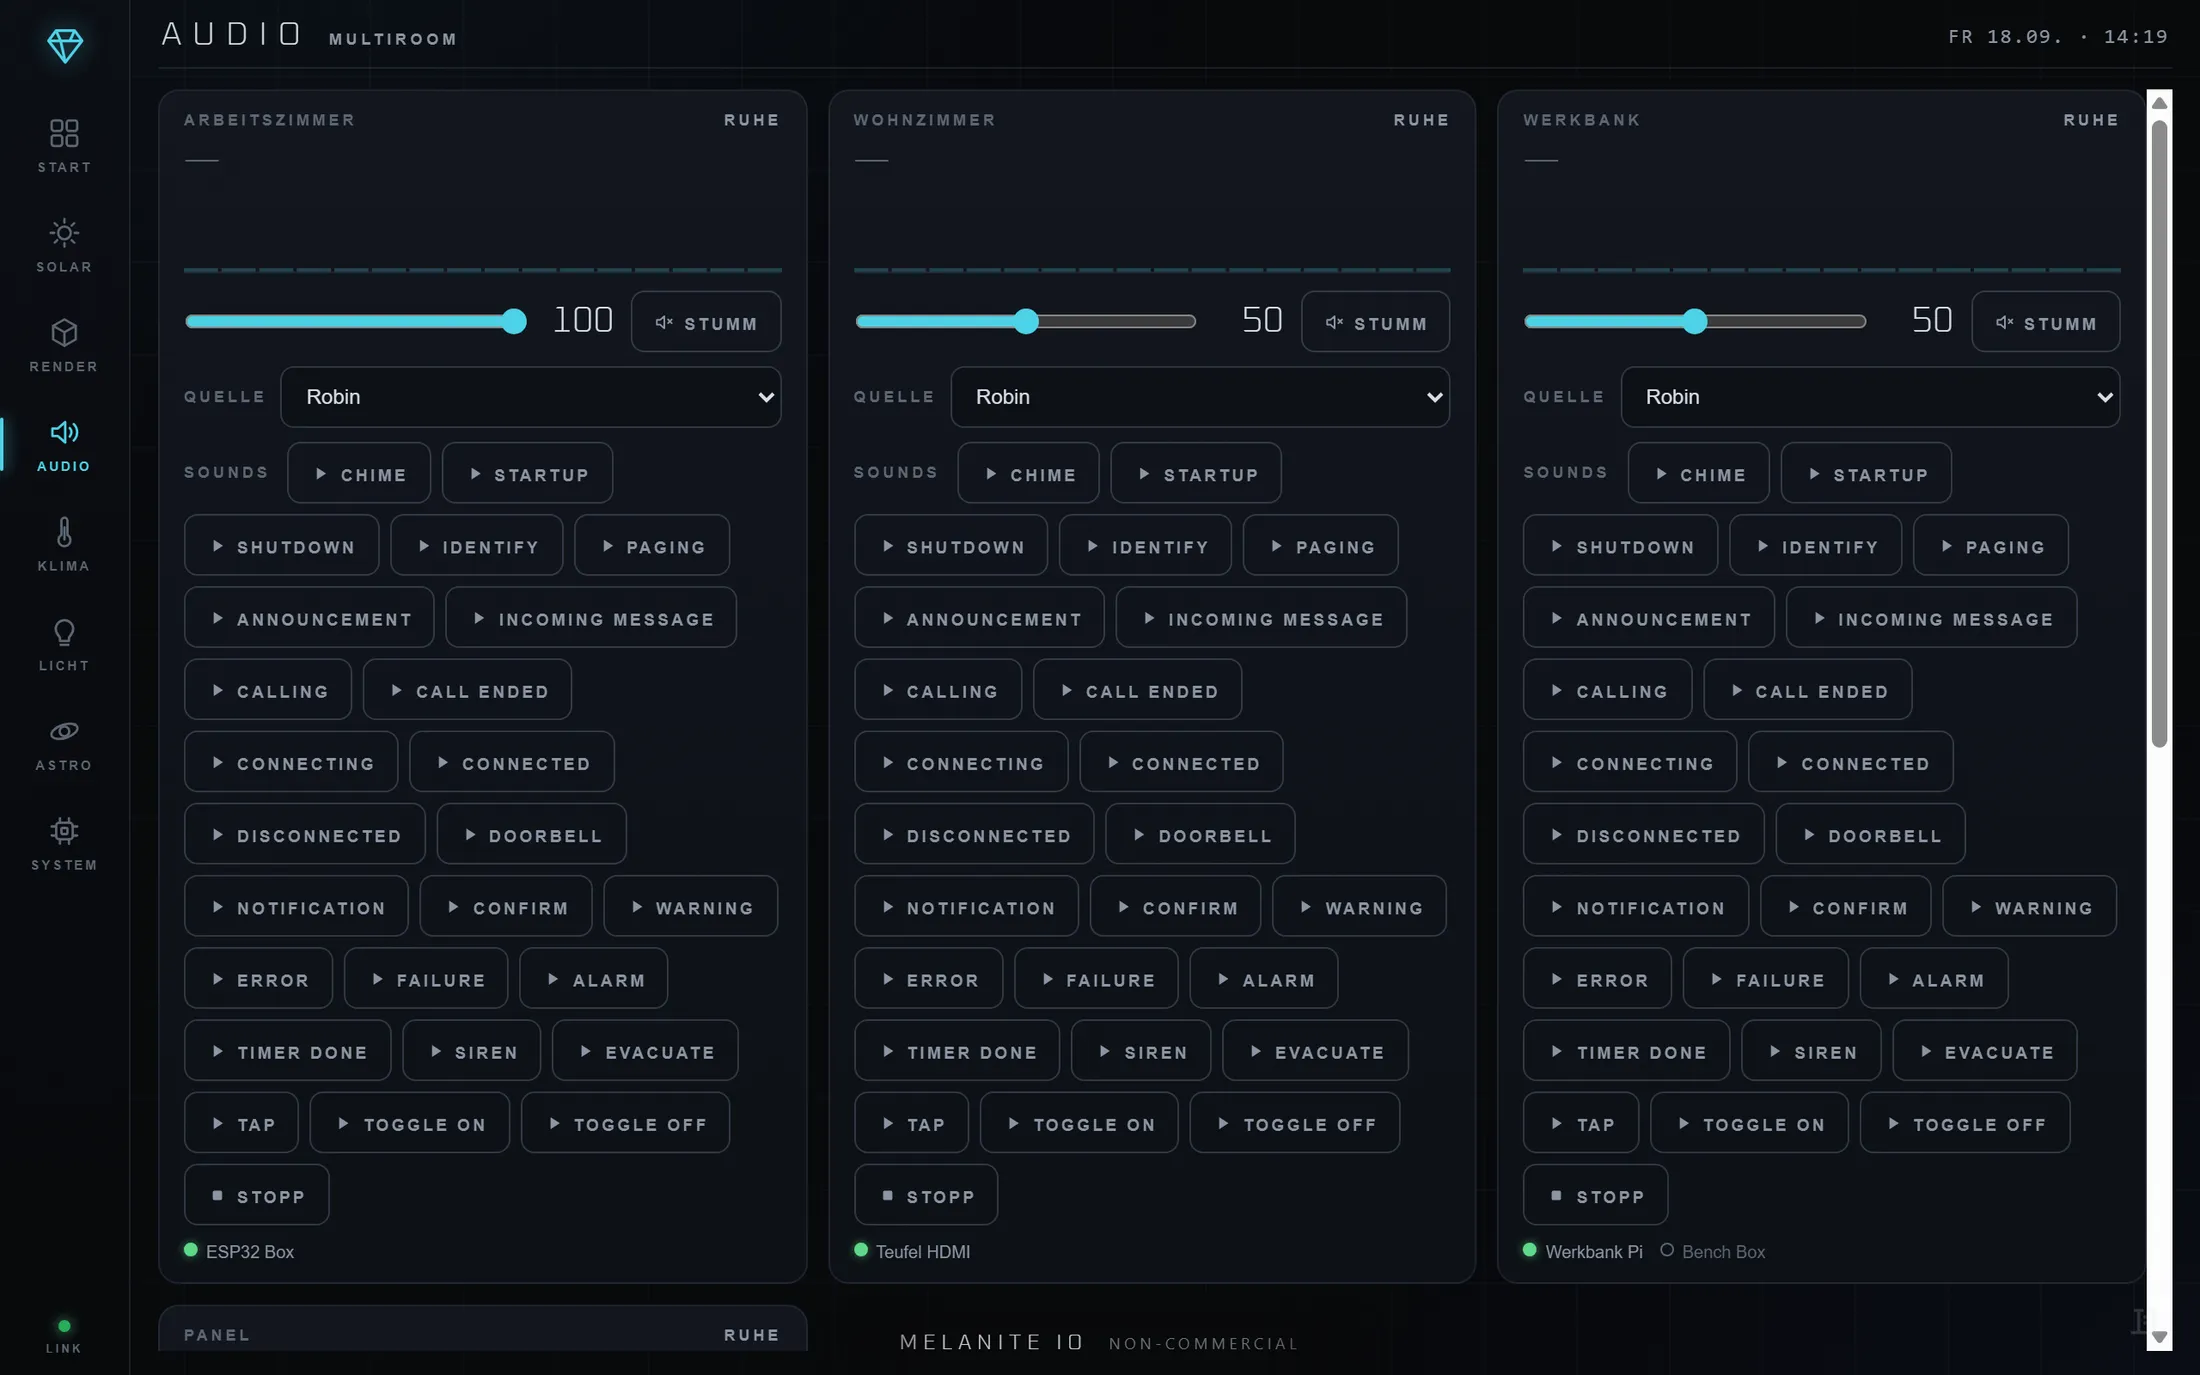Click the page scroll-up arrow

tap(2159, 103)
